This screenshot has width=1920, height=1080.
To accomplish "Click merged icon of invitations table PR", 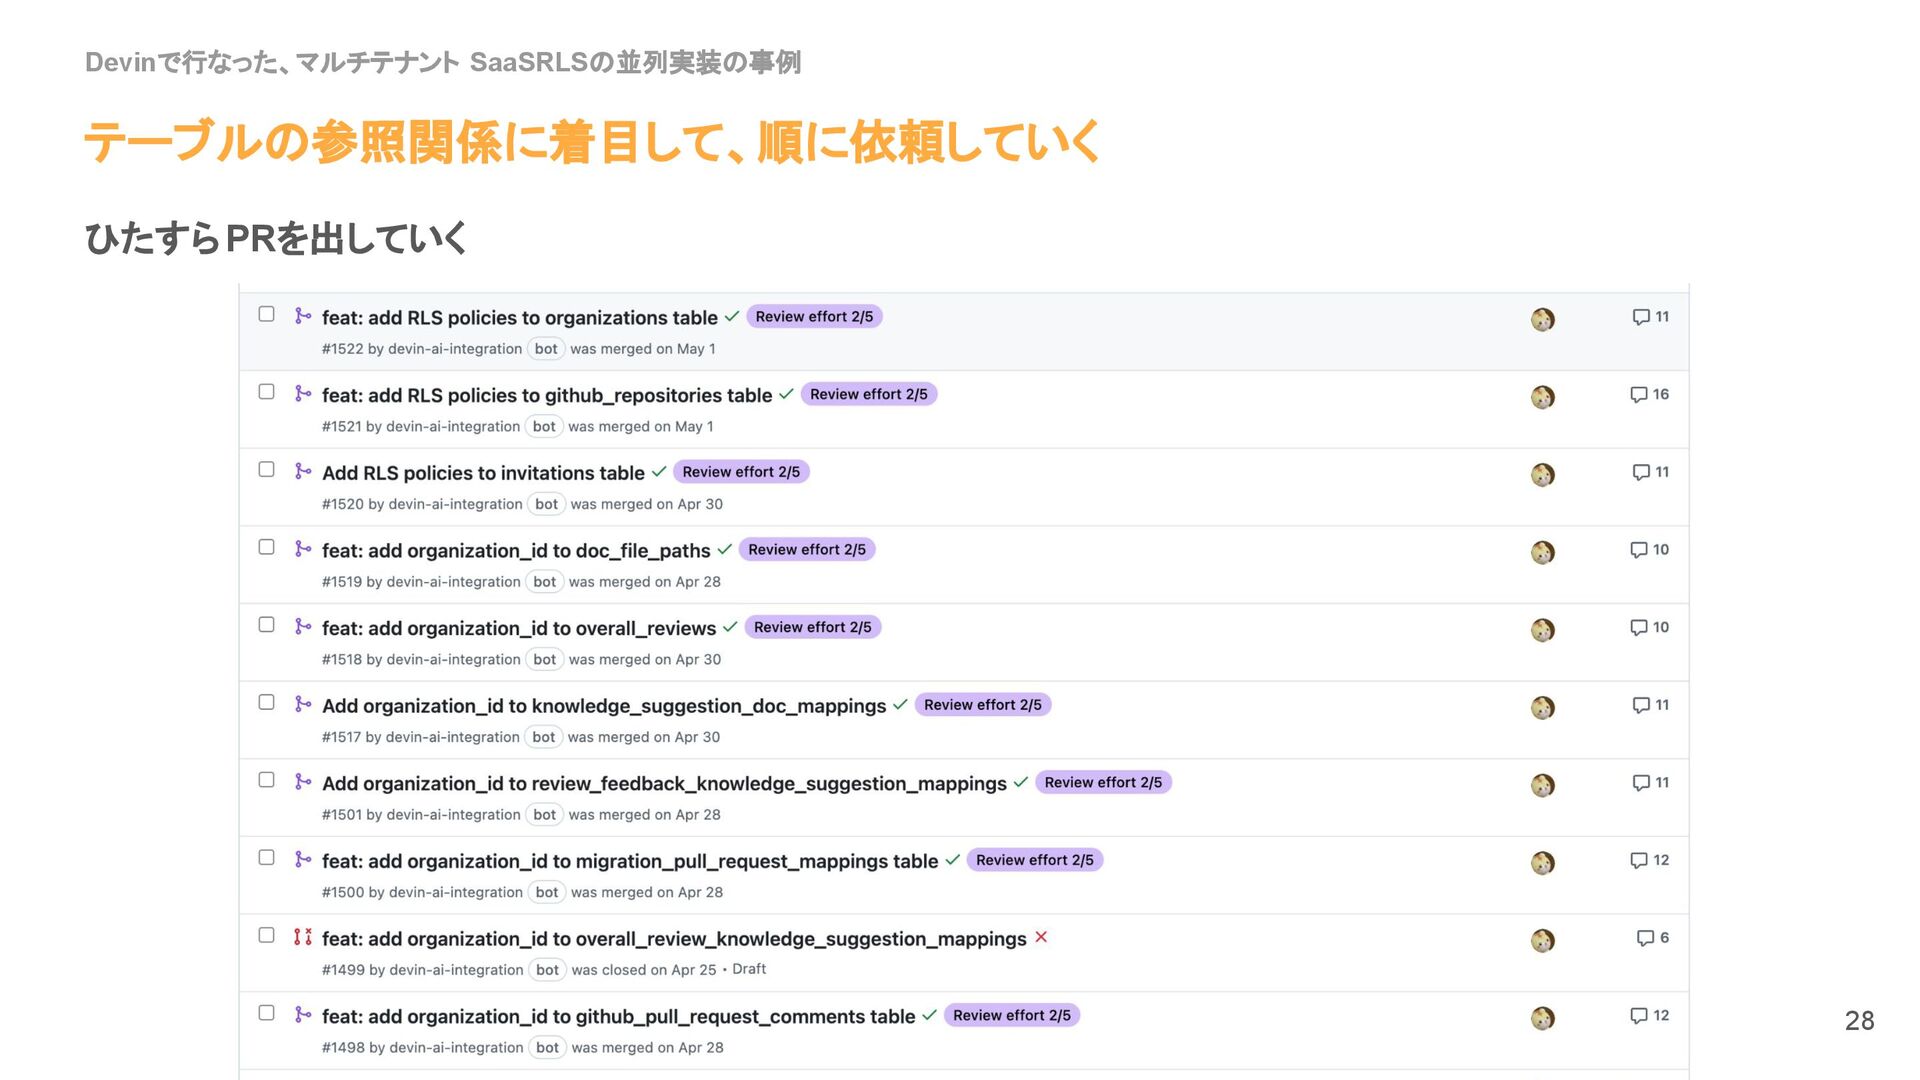I will click(x=303, y=471).
